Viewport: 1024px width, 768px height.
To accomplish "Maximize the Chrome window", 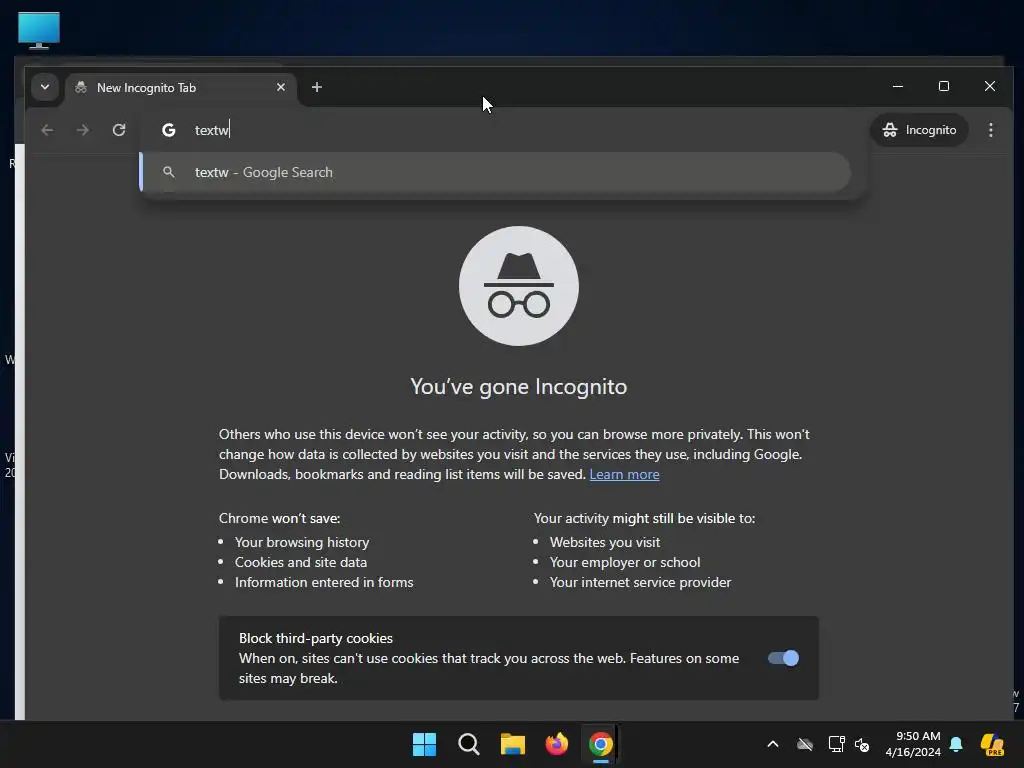I will (944, 86).
